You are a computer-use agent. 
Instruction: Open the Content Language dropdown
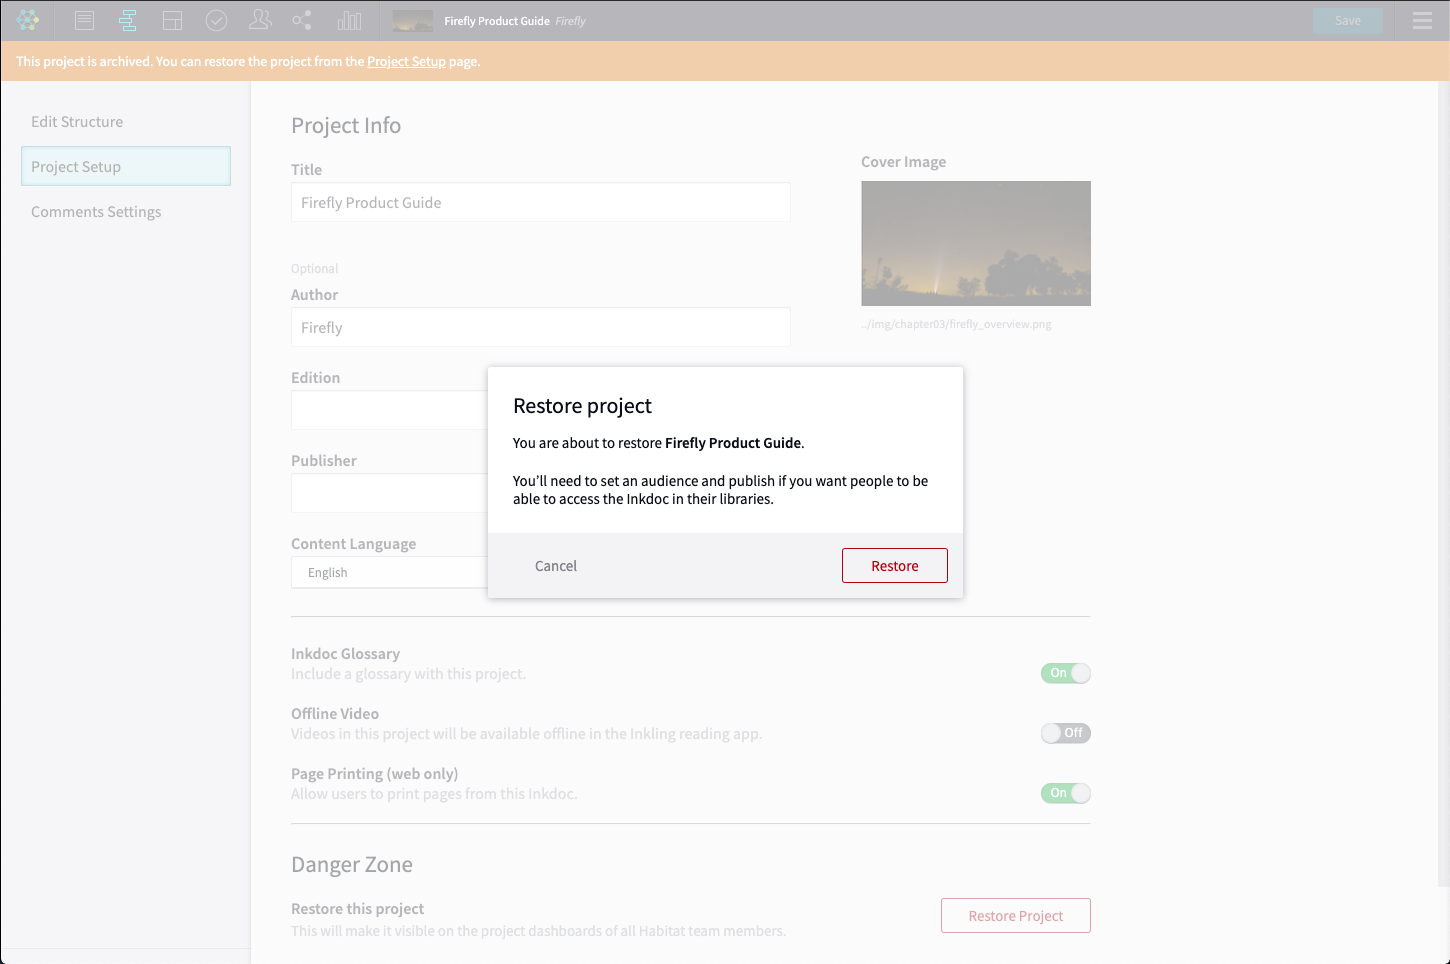point(390,572)
